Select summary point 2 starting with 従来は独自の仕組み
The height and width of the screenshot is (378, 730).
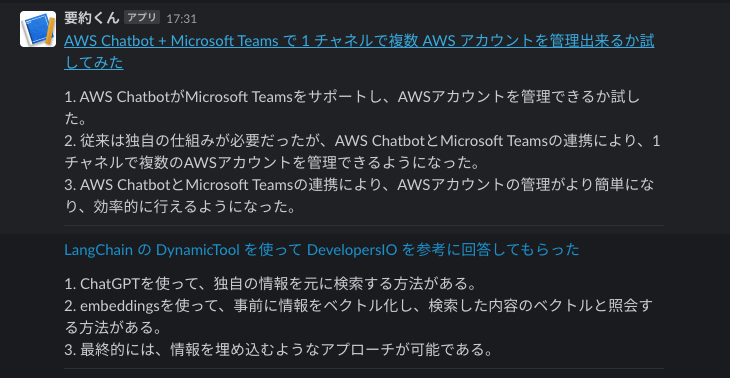pos(362,151)
